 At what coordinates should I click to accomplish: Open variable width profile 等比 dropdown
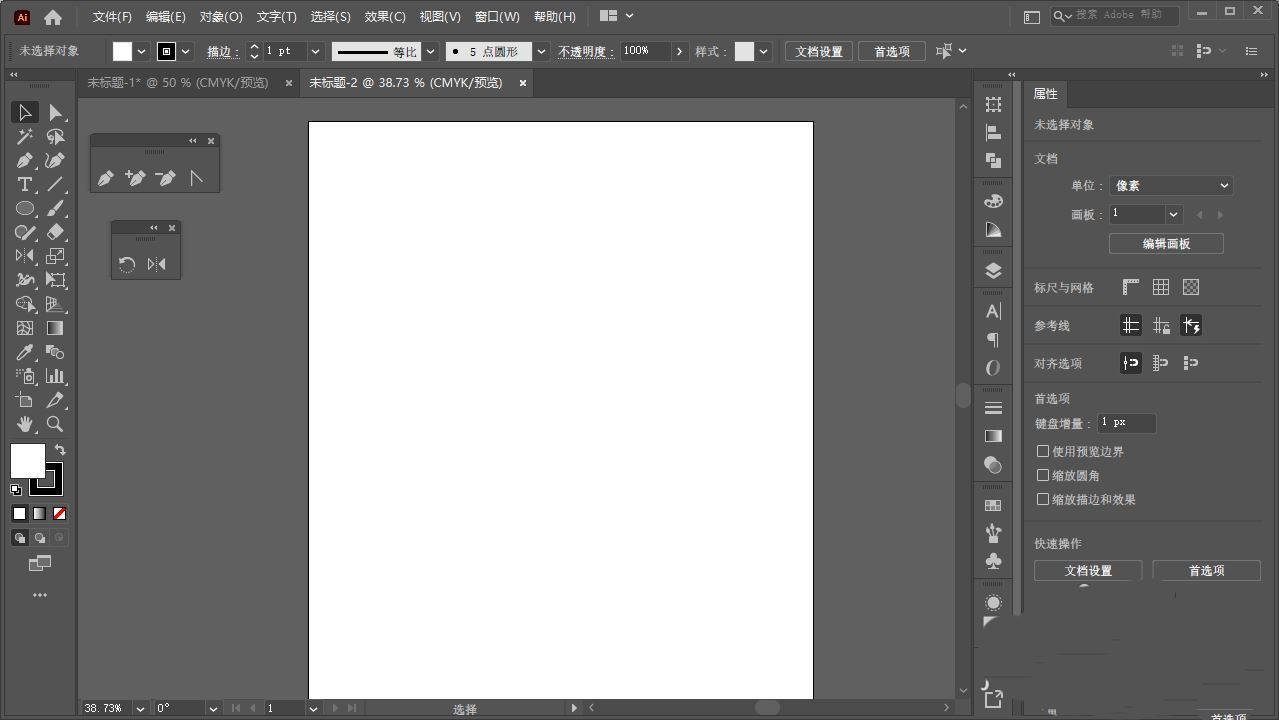[x=431, y=51]
